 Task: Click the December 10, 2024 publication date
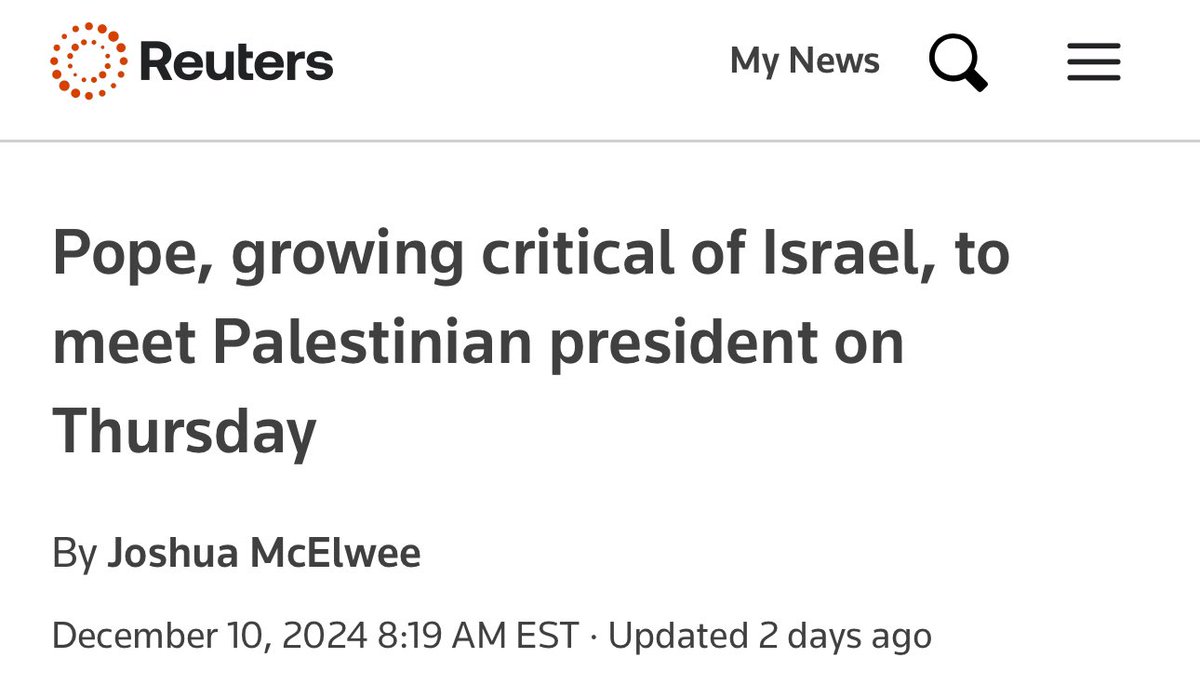[x=207, y=635]
